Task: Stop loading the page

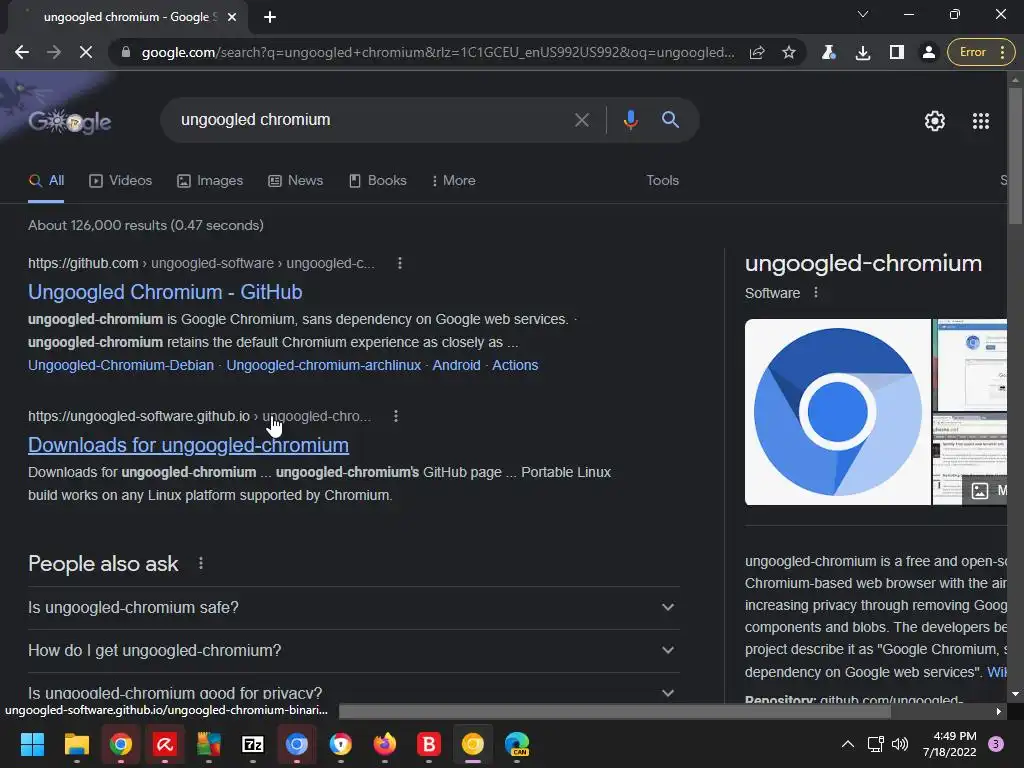Action: pyautogui.click(x=86, y=52)
